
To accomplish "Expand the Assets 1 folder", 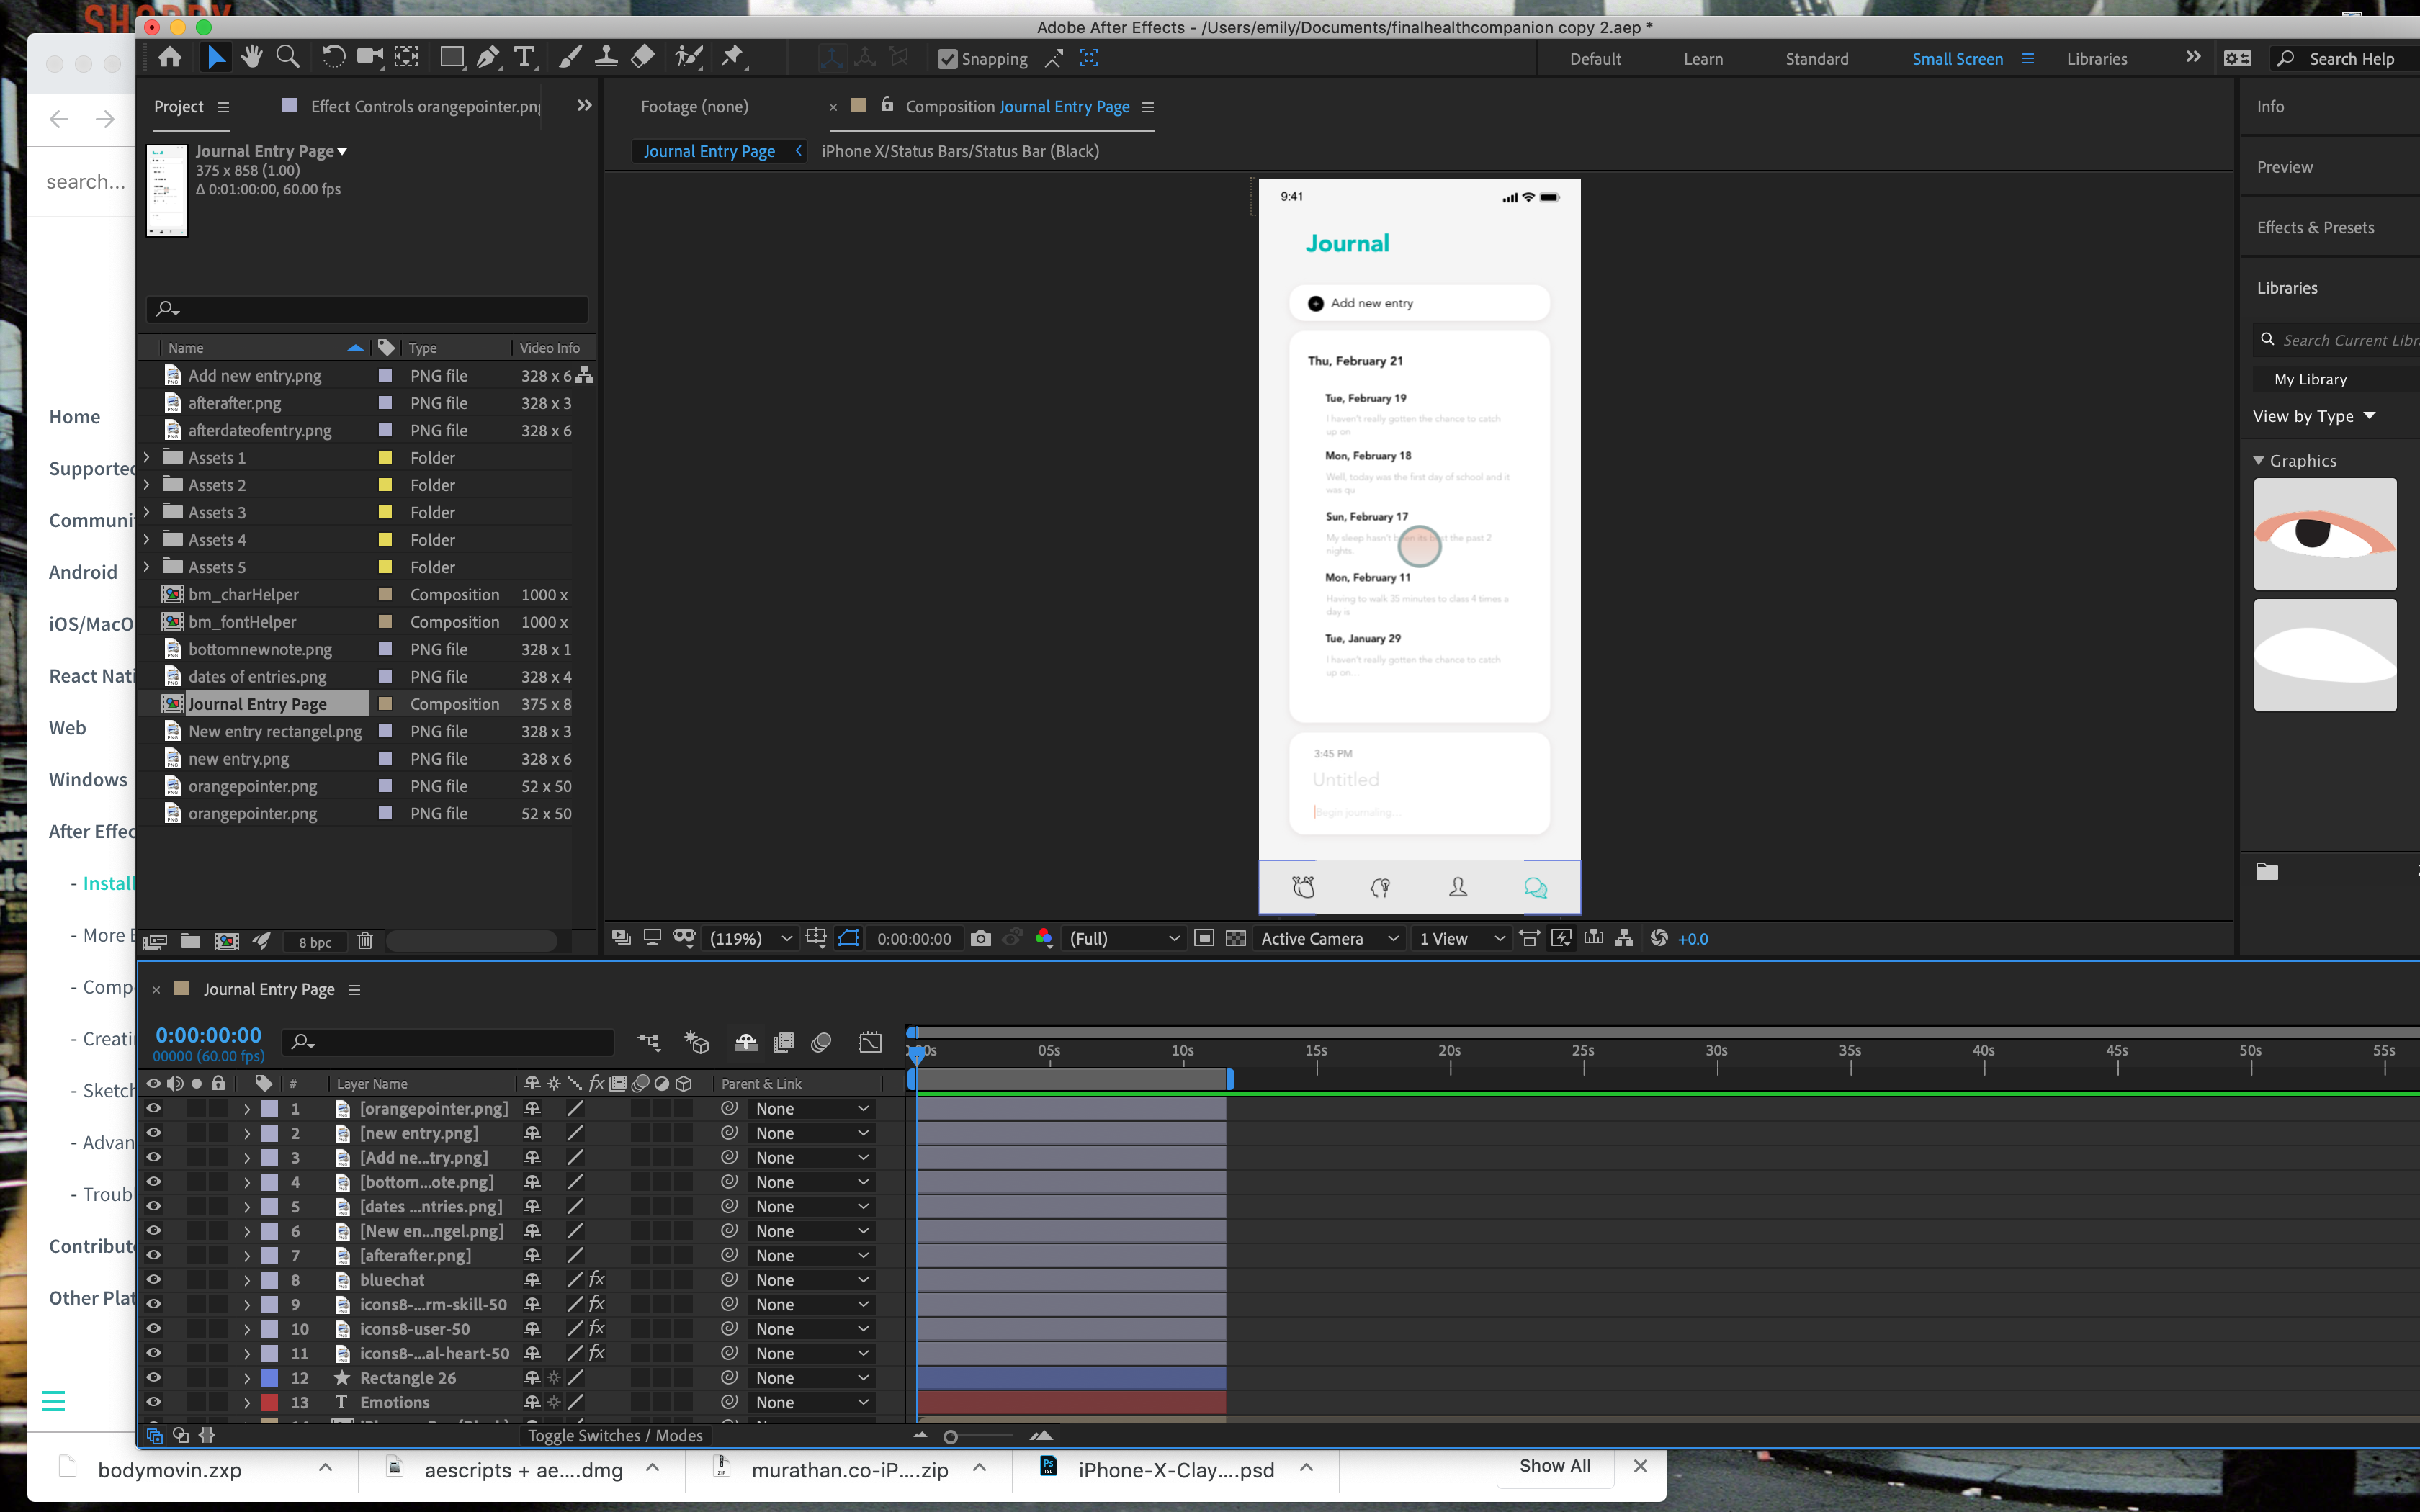I will [146, 457].
